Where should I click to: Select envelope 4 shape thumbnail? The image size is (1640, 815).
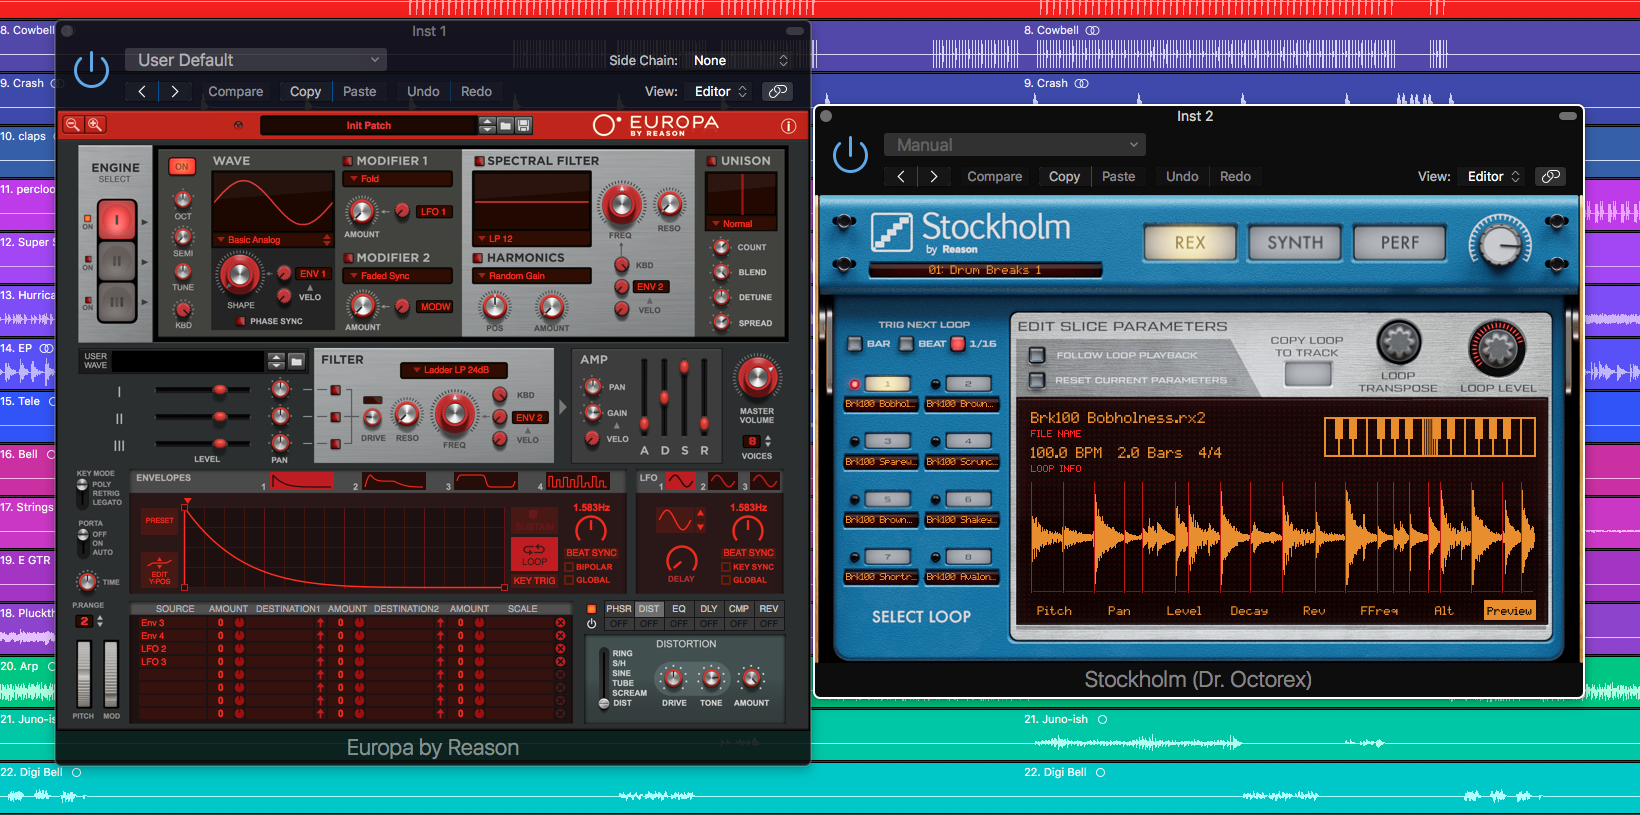pyautogui.click(x=577, y=482)
